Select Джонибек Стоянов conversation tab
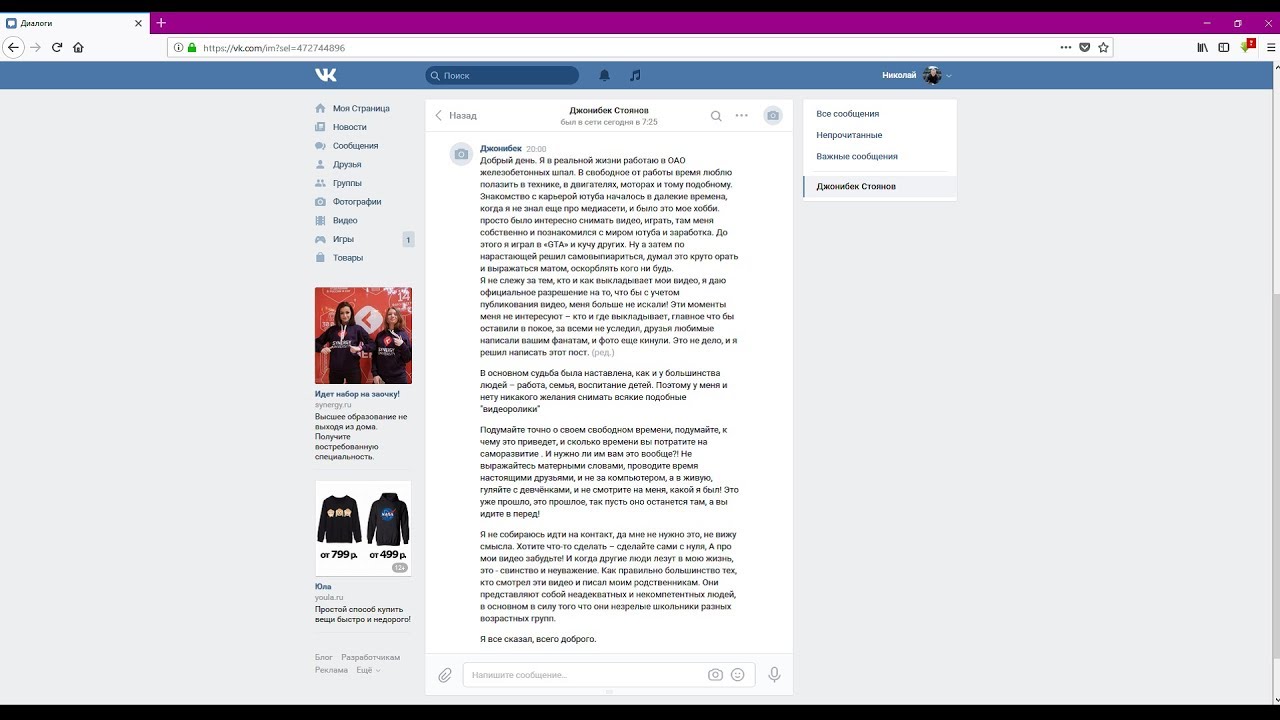 (x=880, y=186)
